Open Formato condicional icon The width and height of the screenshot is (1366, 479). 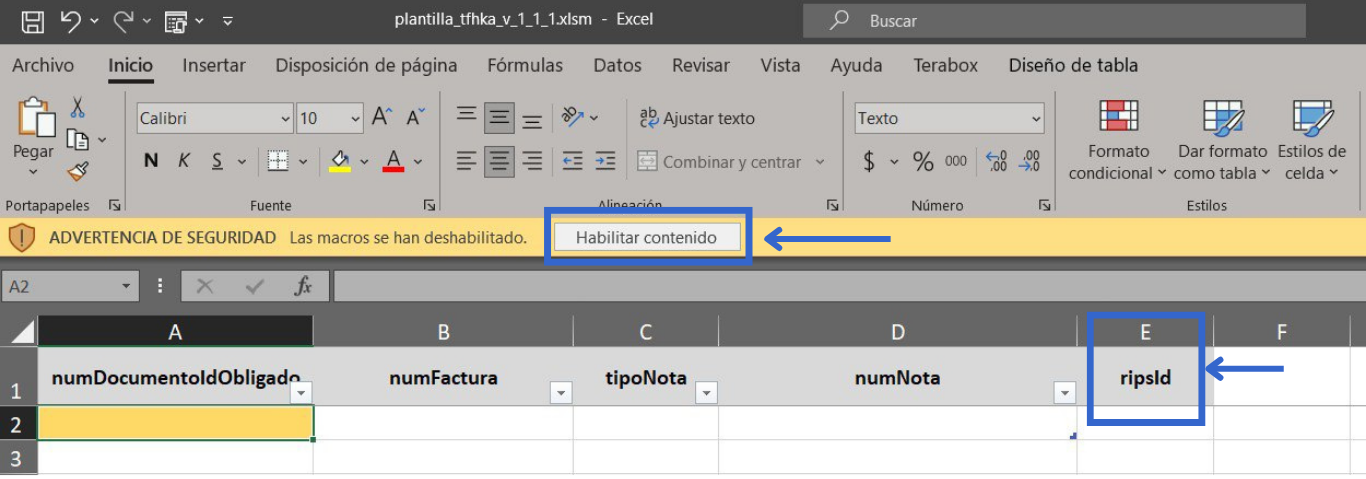click(x=1118, y=140)
